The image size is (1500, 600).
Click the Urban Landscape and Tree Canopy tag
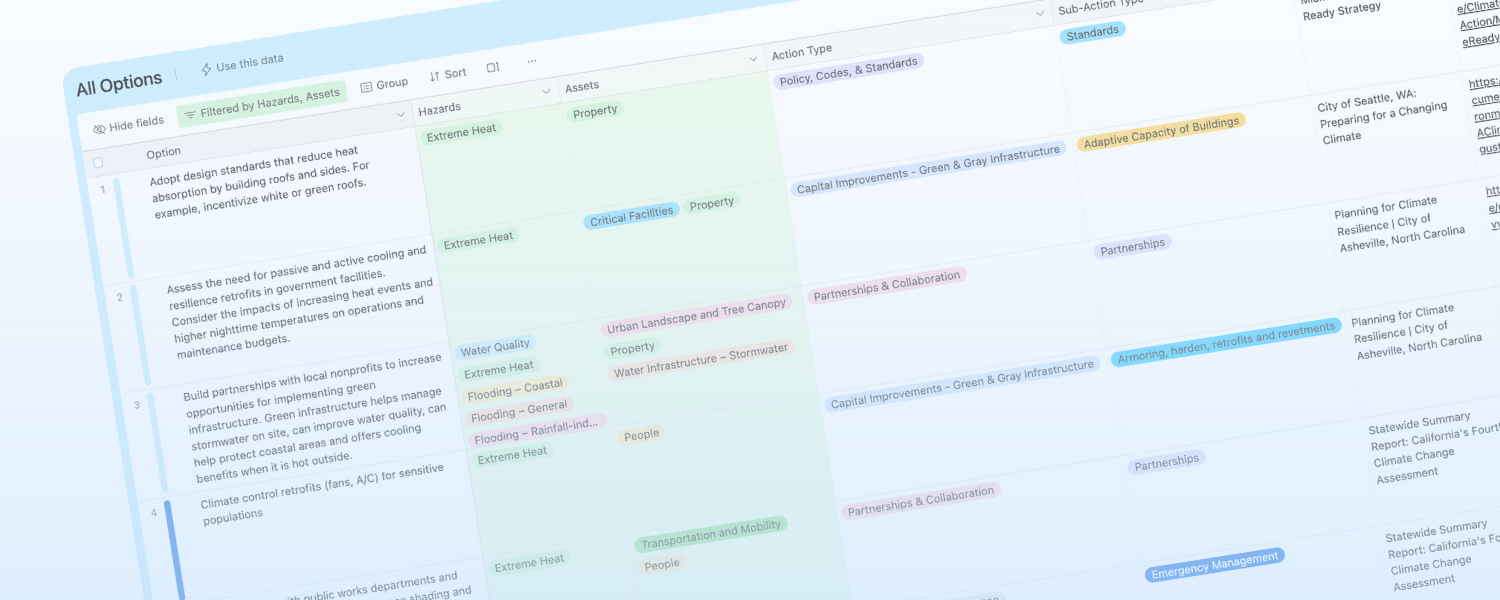tap(696, 314)
